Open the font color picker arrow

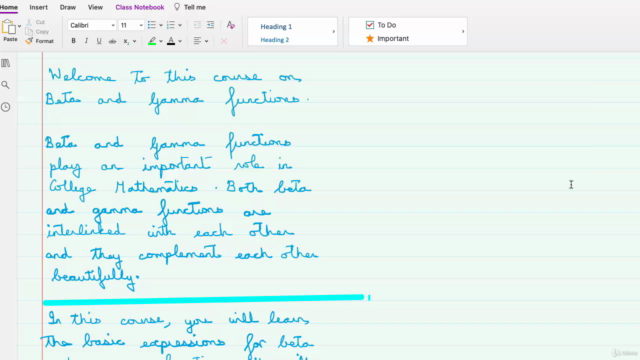(x=180, y=41)
